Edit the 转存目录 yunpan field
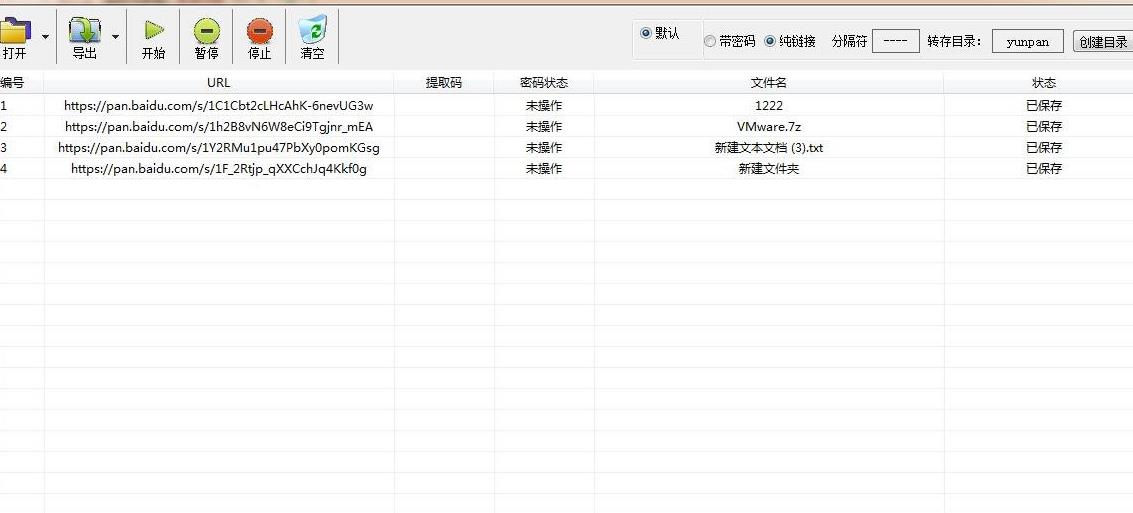The width and height of the screenshot is (1133, 513). [1028, 41]
